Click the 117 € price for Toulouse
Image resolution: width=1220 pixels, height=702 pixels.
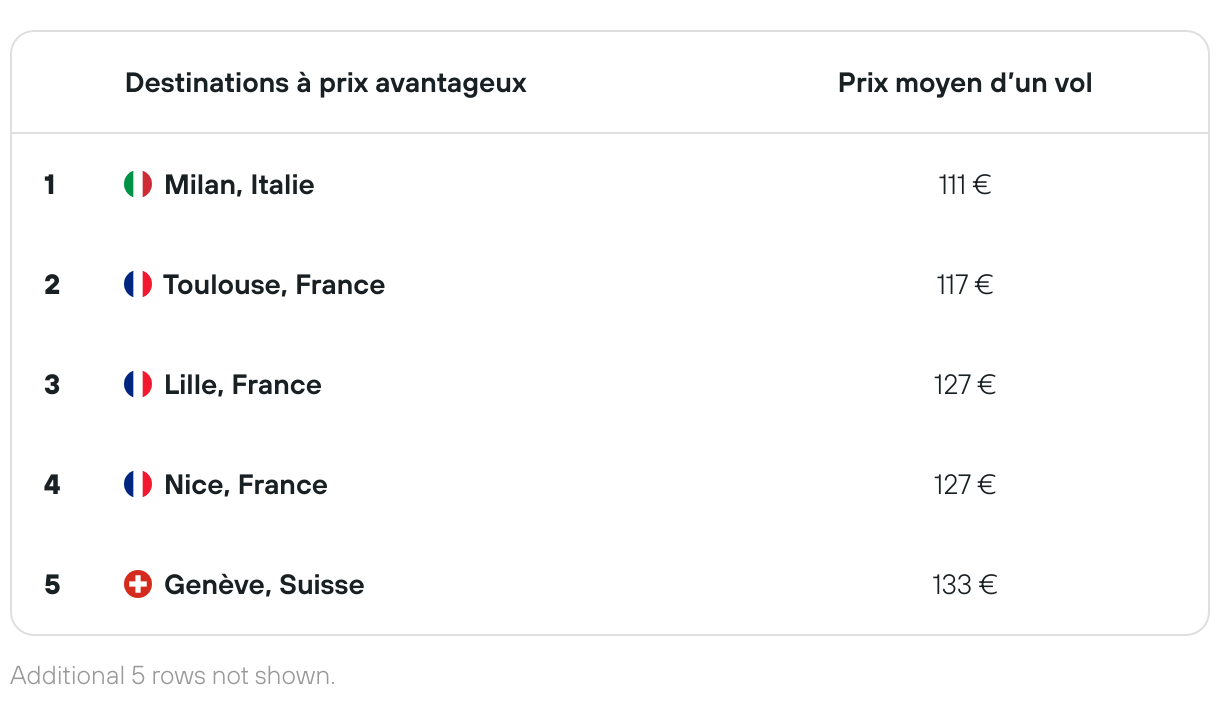(965, 285)
